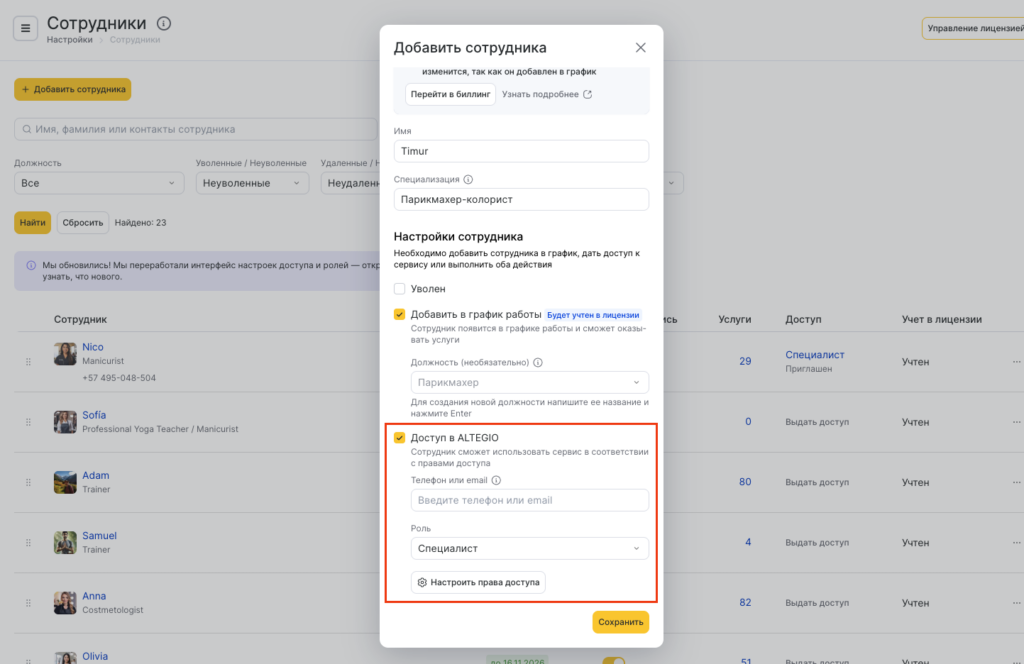This screenshot has width=1024, height=664.
Task: Uncheck Доступ в ALTEGIO checkbox
Action: 400,438
